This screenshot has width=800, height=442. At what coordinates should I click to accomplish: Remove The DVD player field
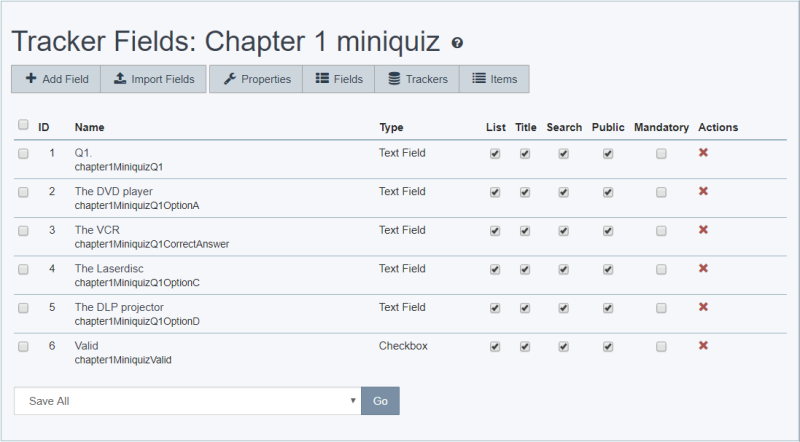pos(703,191)
